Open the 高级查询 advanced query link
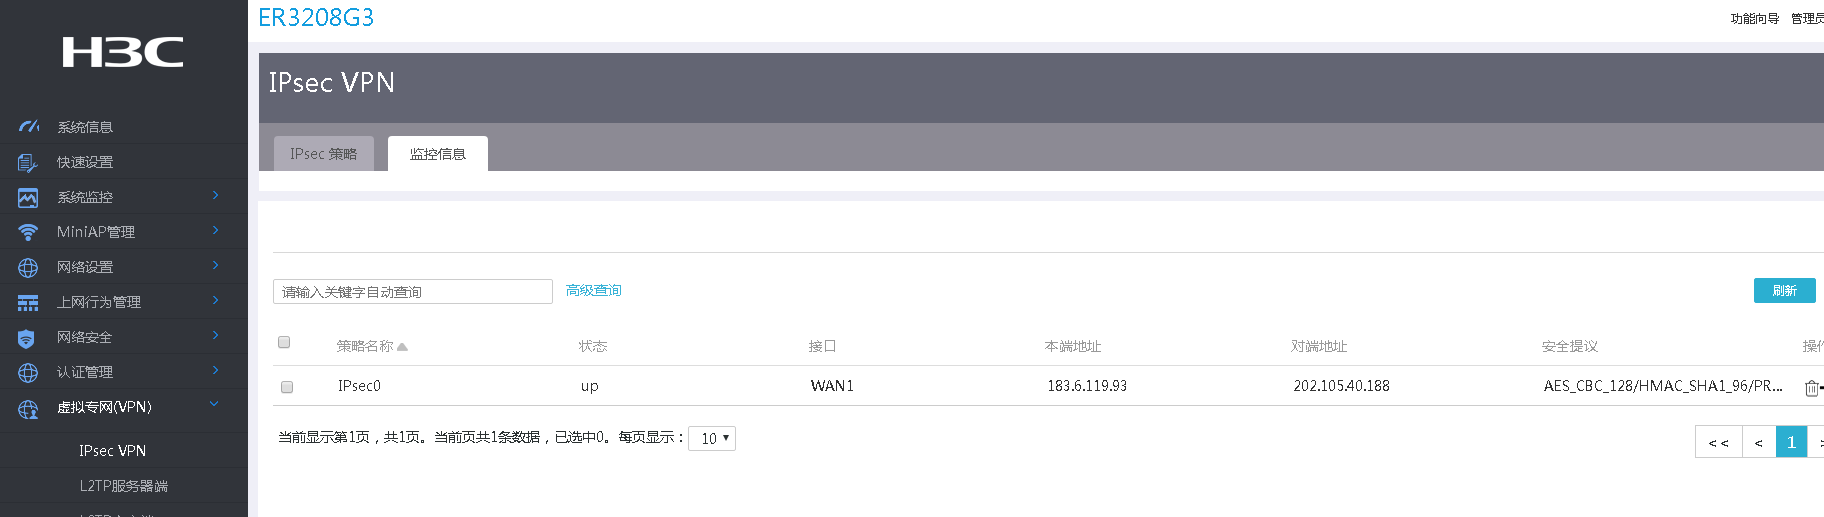 (594, 291)
